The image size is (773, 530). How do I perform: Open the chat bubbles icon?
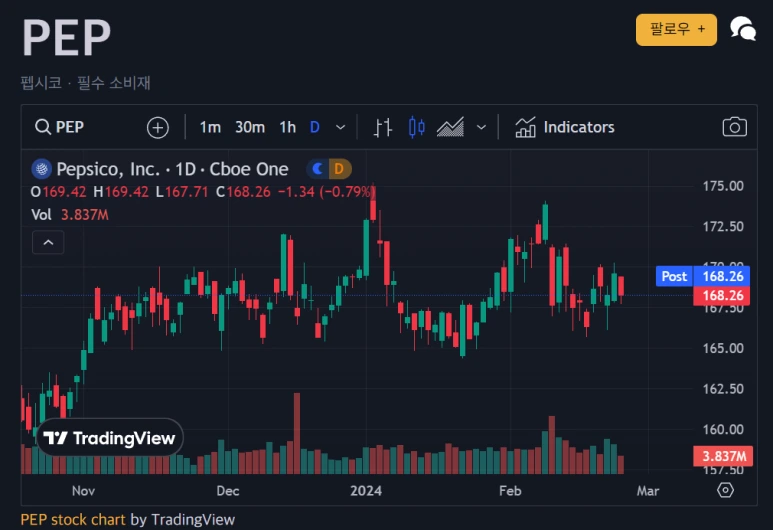point(743,29)
